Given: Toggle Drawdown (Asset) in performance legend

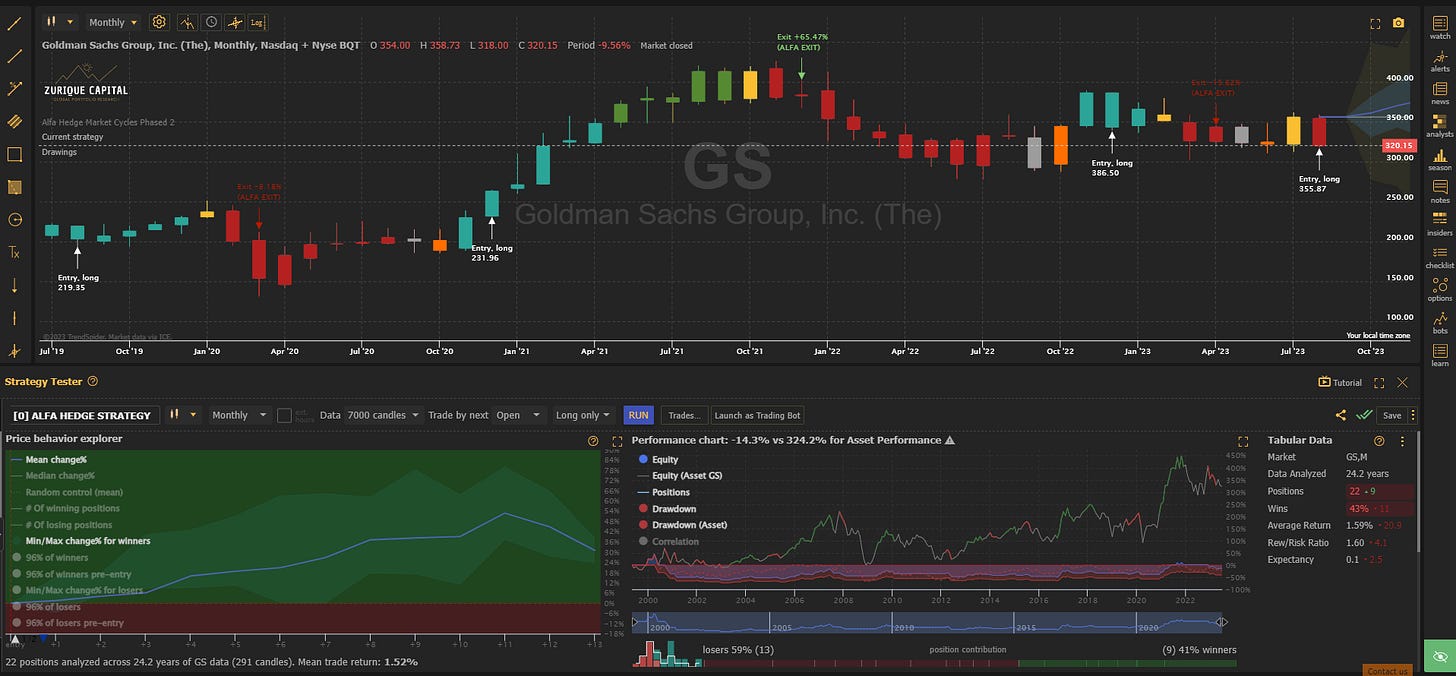Looking at the screenshot, I should pos(681,525).
